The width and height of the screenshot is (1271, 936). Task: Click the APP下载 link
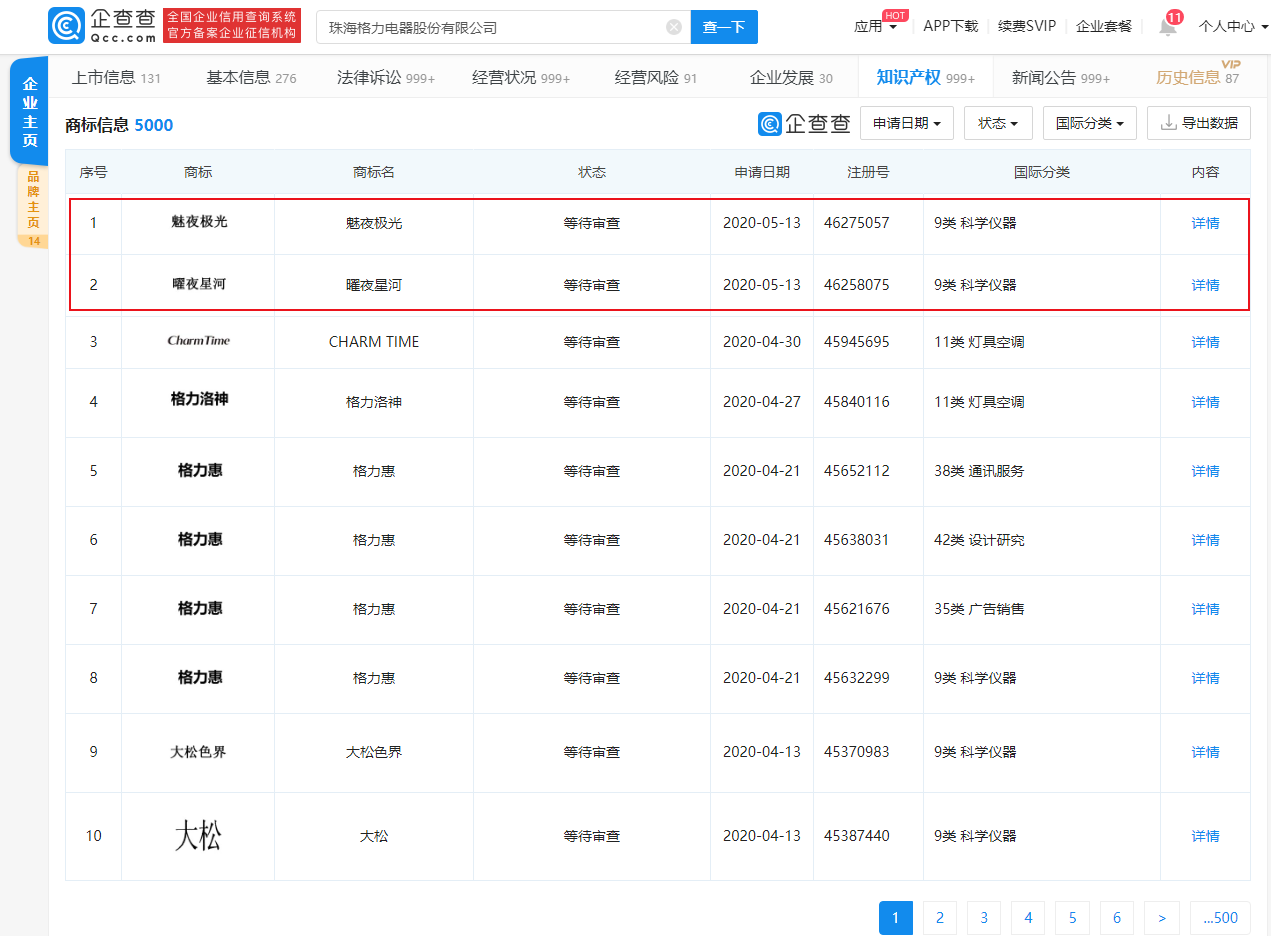[x=950, y=26]
